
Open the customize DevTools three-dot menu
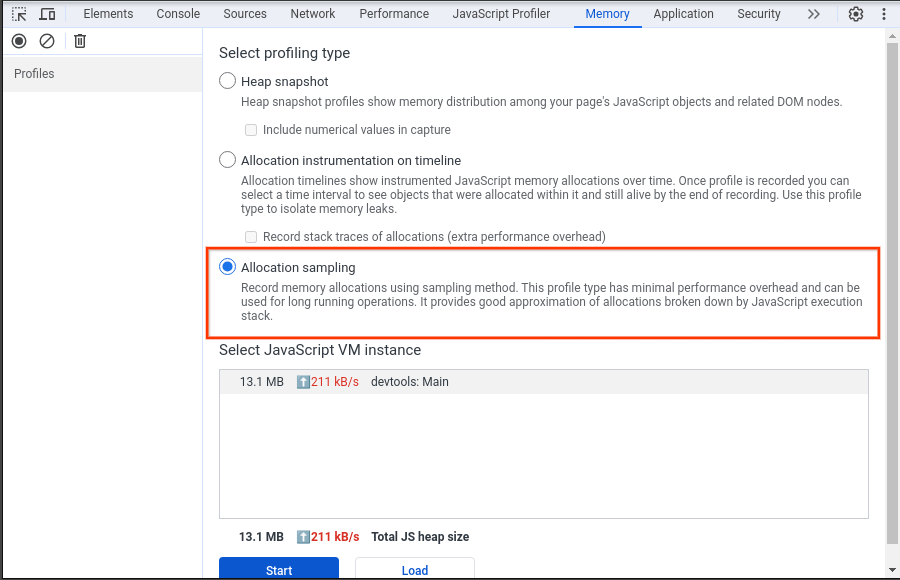(x=884, y=13)
